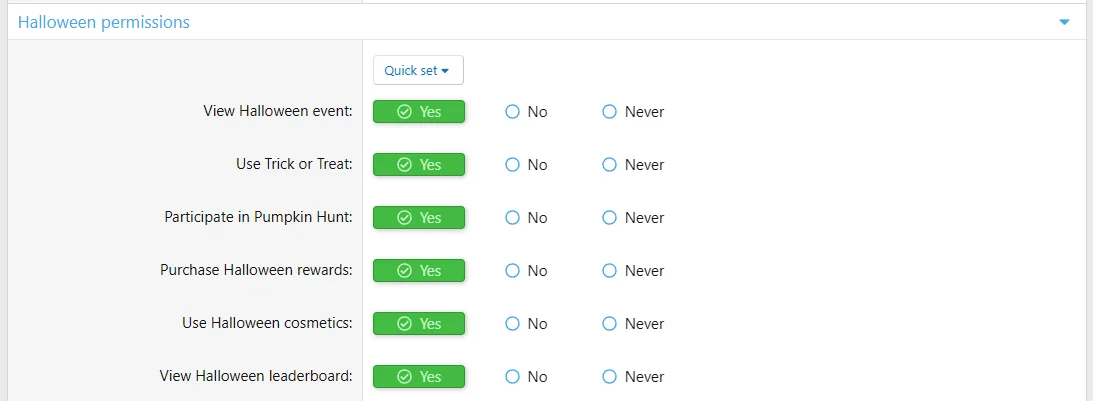Select Yes for Participate in Pumpkin Hunt
This screenshot has height=401, width=1093.
coord(418,218)
